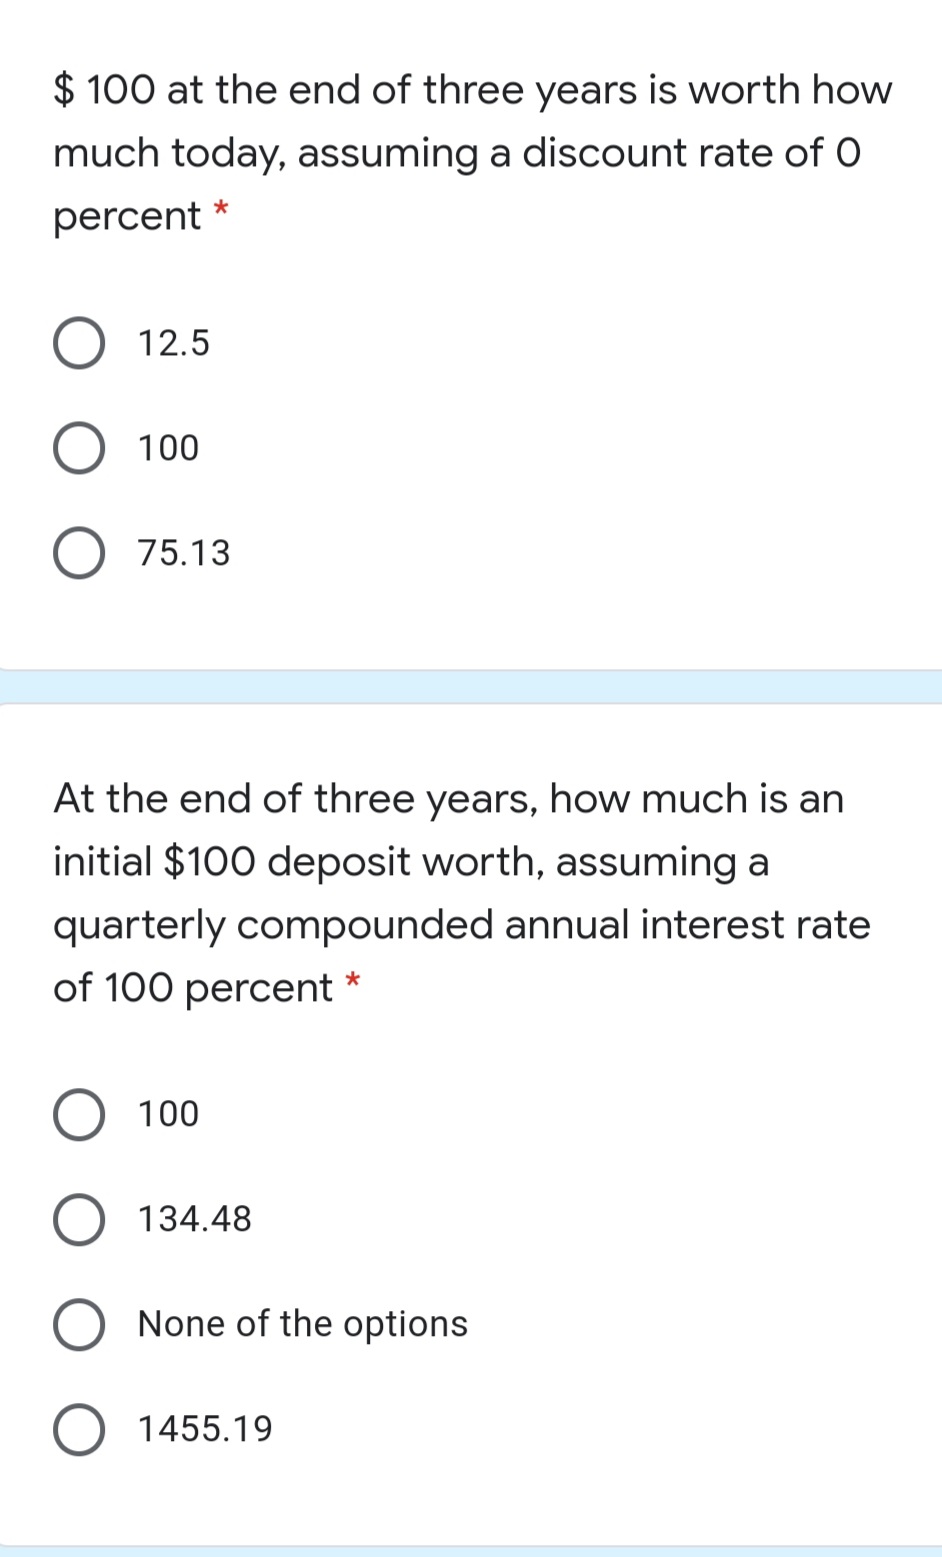Select the None of the options answer
The image size is (942, 1557).
tap(80, 1324)
